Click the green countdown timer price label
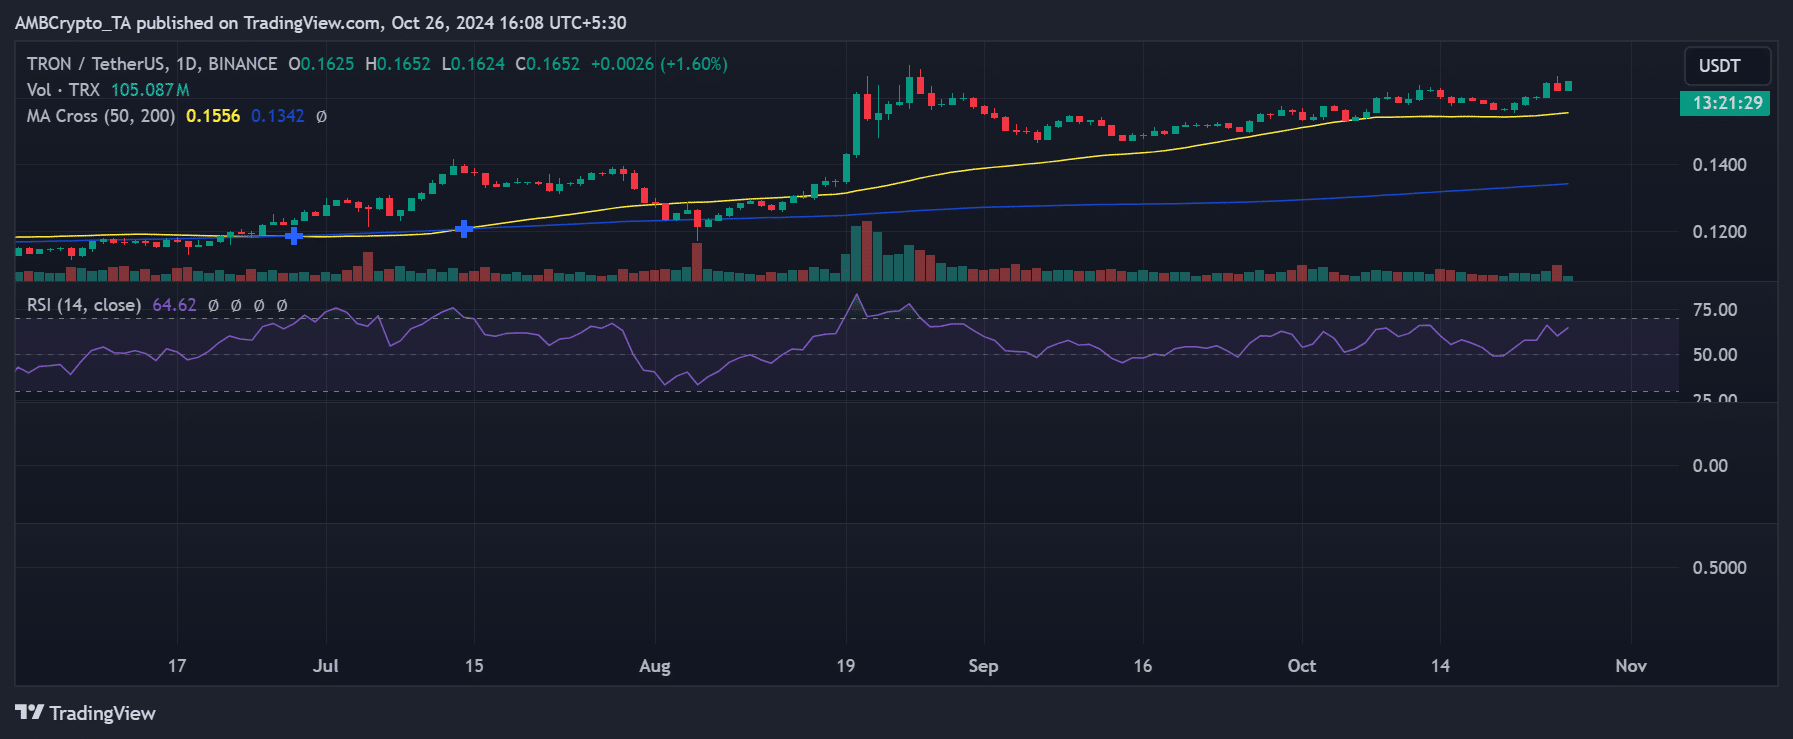The width and height of the screenshot is (1793, 739). (1725, 103)
